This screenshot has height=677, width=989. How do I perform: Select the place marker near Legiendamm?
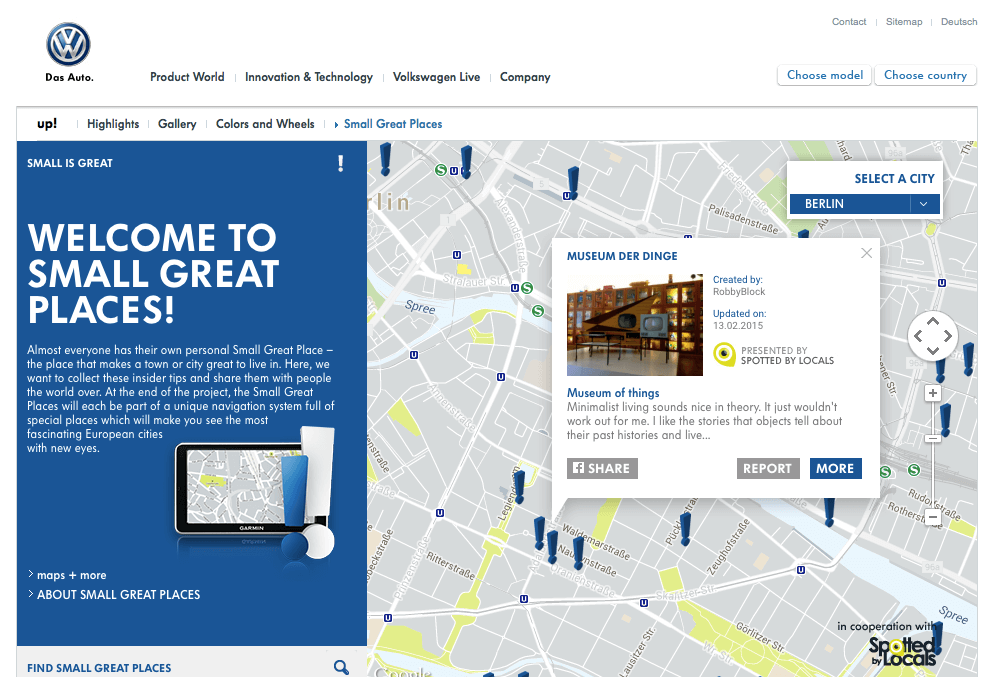519,486
